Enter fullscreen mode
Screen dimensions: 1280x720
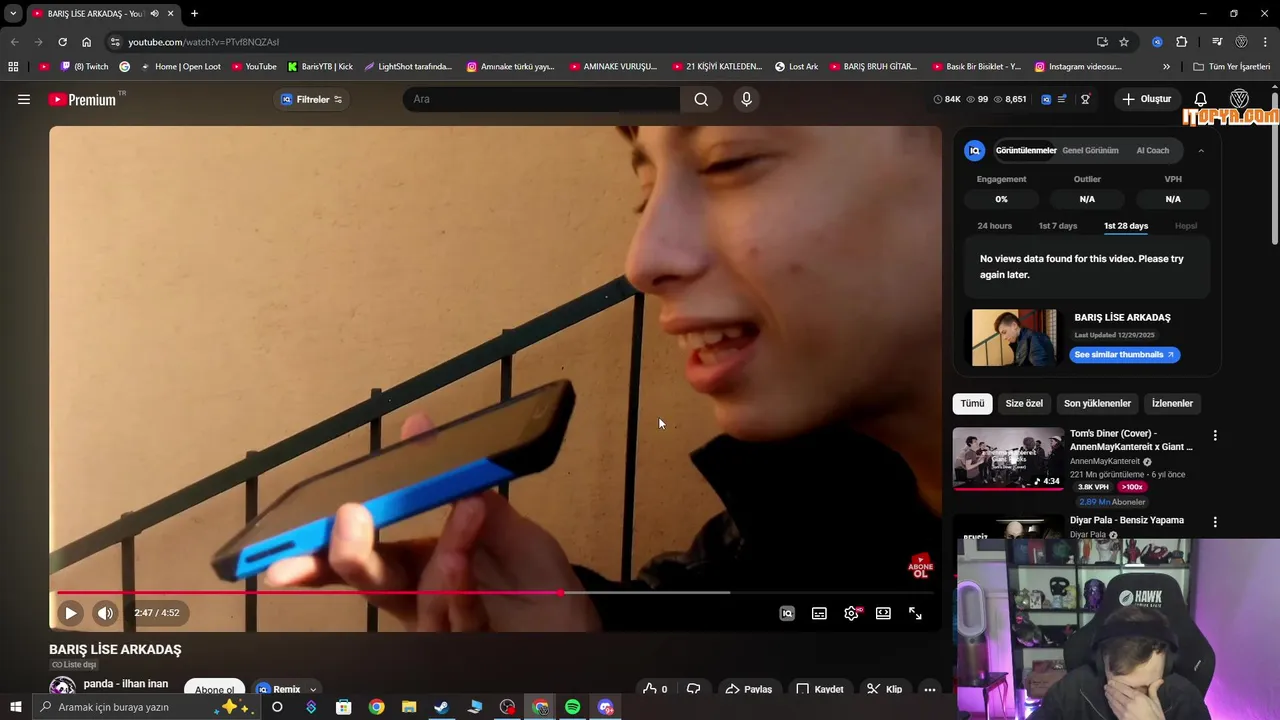(x=915, y=613)
